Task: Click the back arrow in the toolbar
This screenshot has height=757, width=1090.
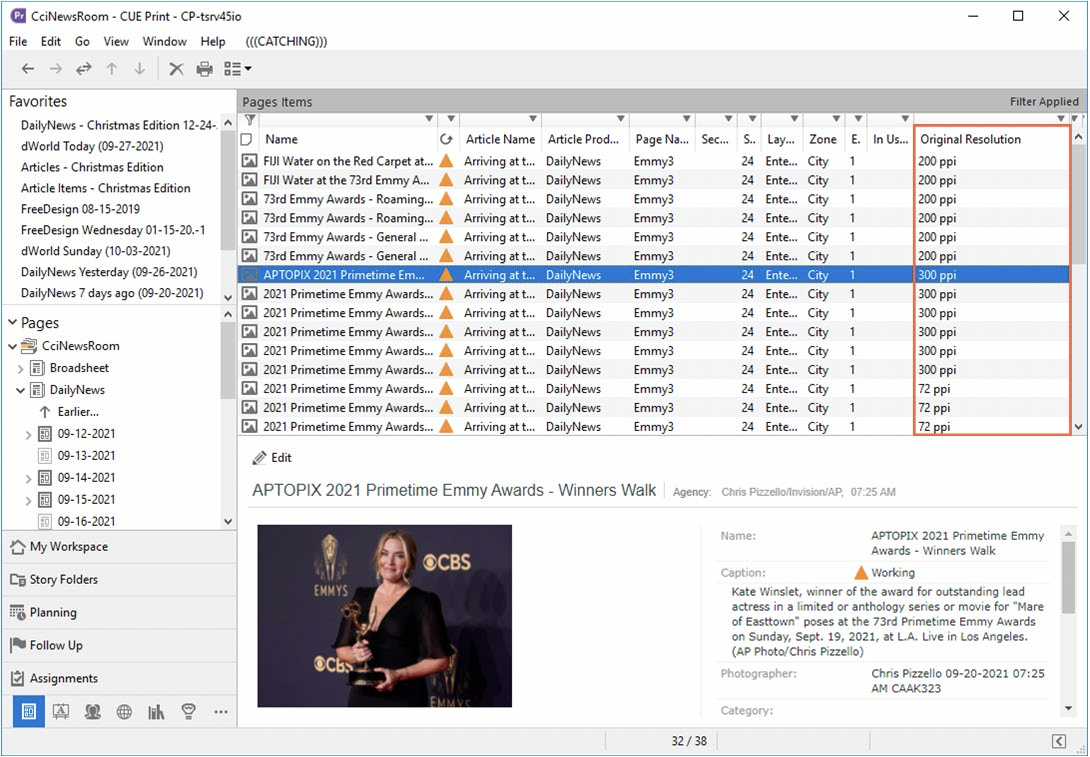Action: tap(28, 69)
